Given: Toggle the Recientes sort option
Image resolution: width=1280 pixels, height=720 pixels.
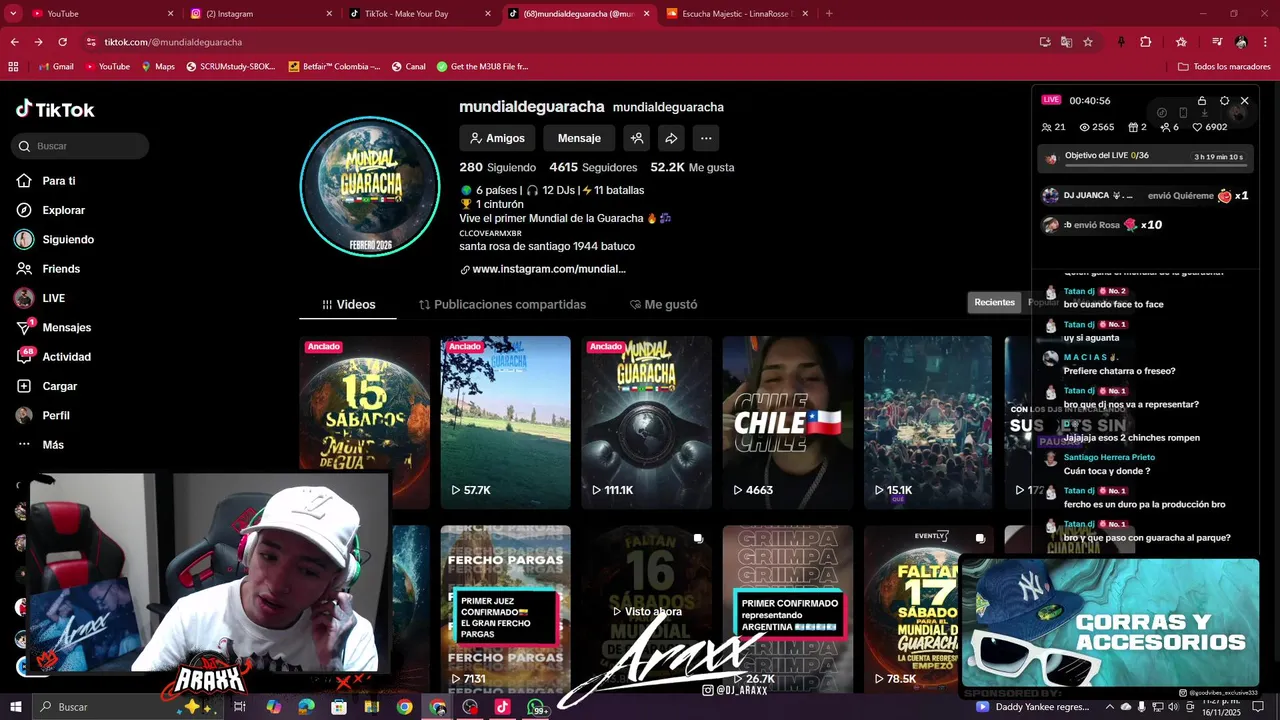Looking at the screenshot, I should click(994, 302).
